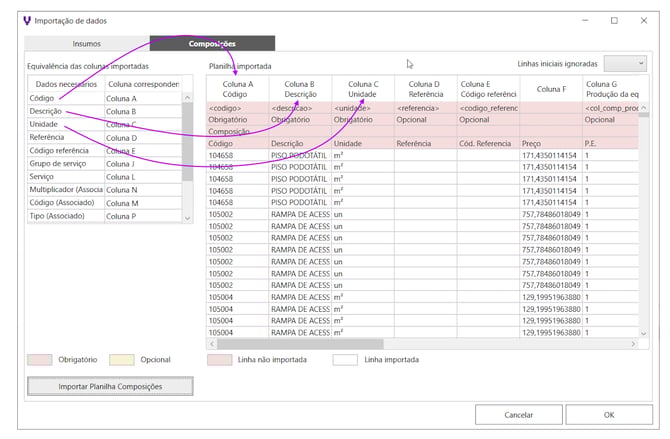Click the Cancelar button
This screenshot has height=439, width=670.
(x=518, y=414)
